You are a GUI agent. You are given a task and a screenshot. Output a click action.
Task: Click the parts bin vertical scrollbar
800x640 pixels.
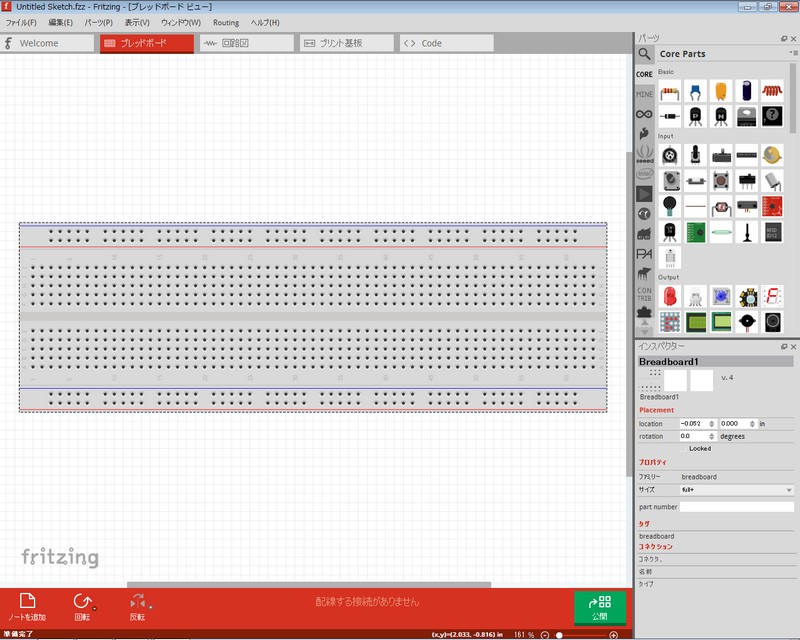click(793, 99)
